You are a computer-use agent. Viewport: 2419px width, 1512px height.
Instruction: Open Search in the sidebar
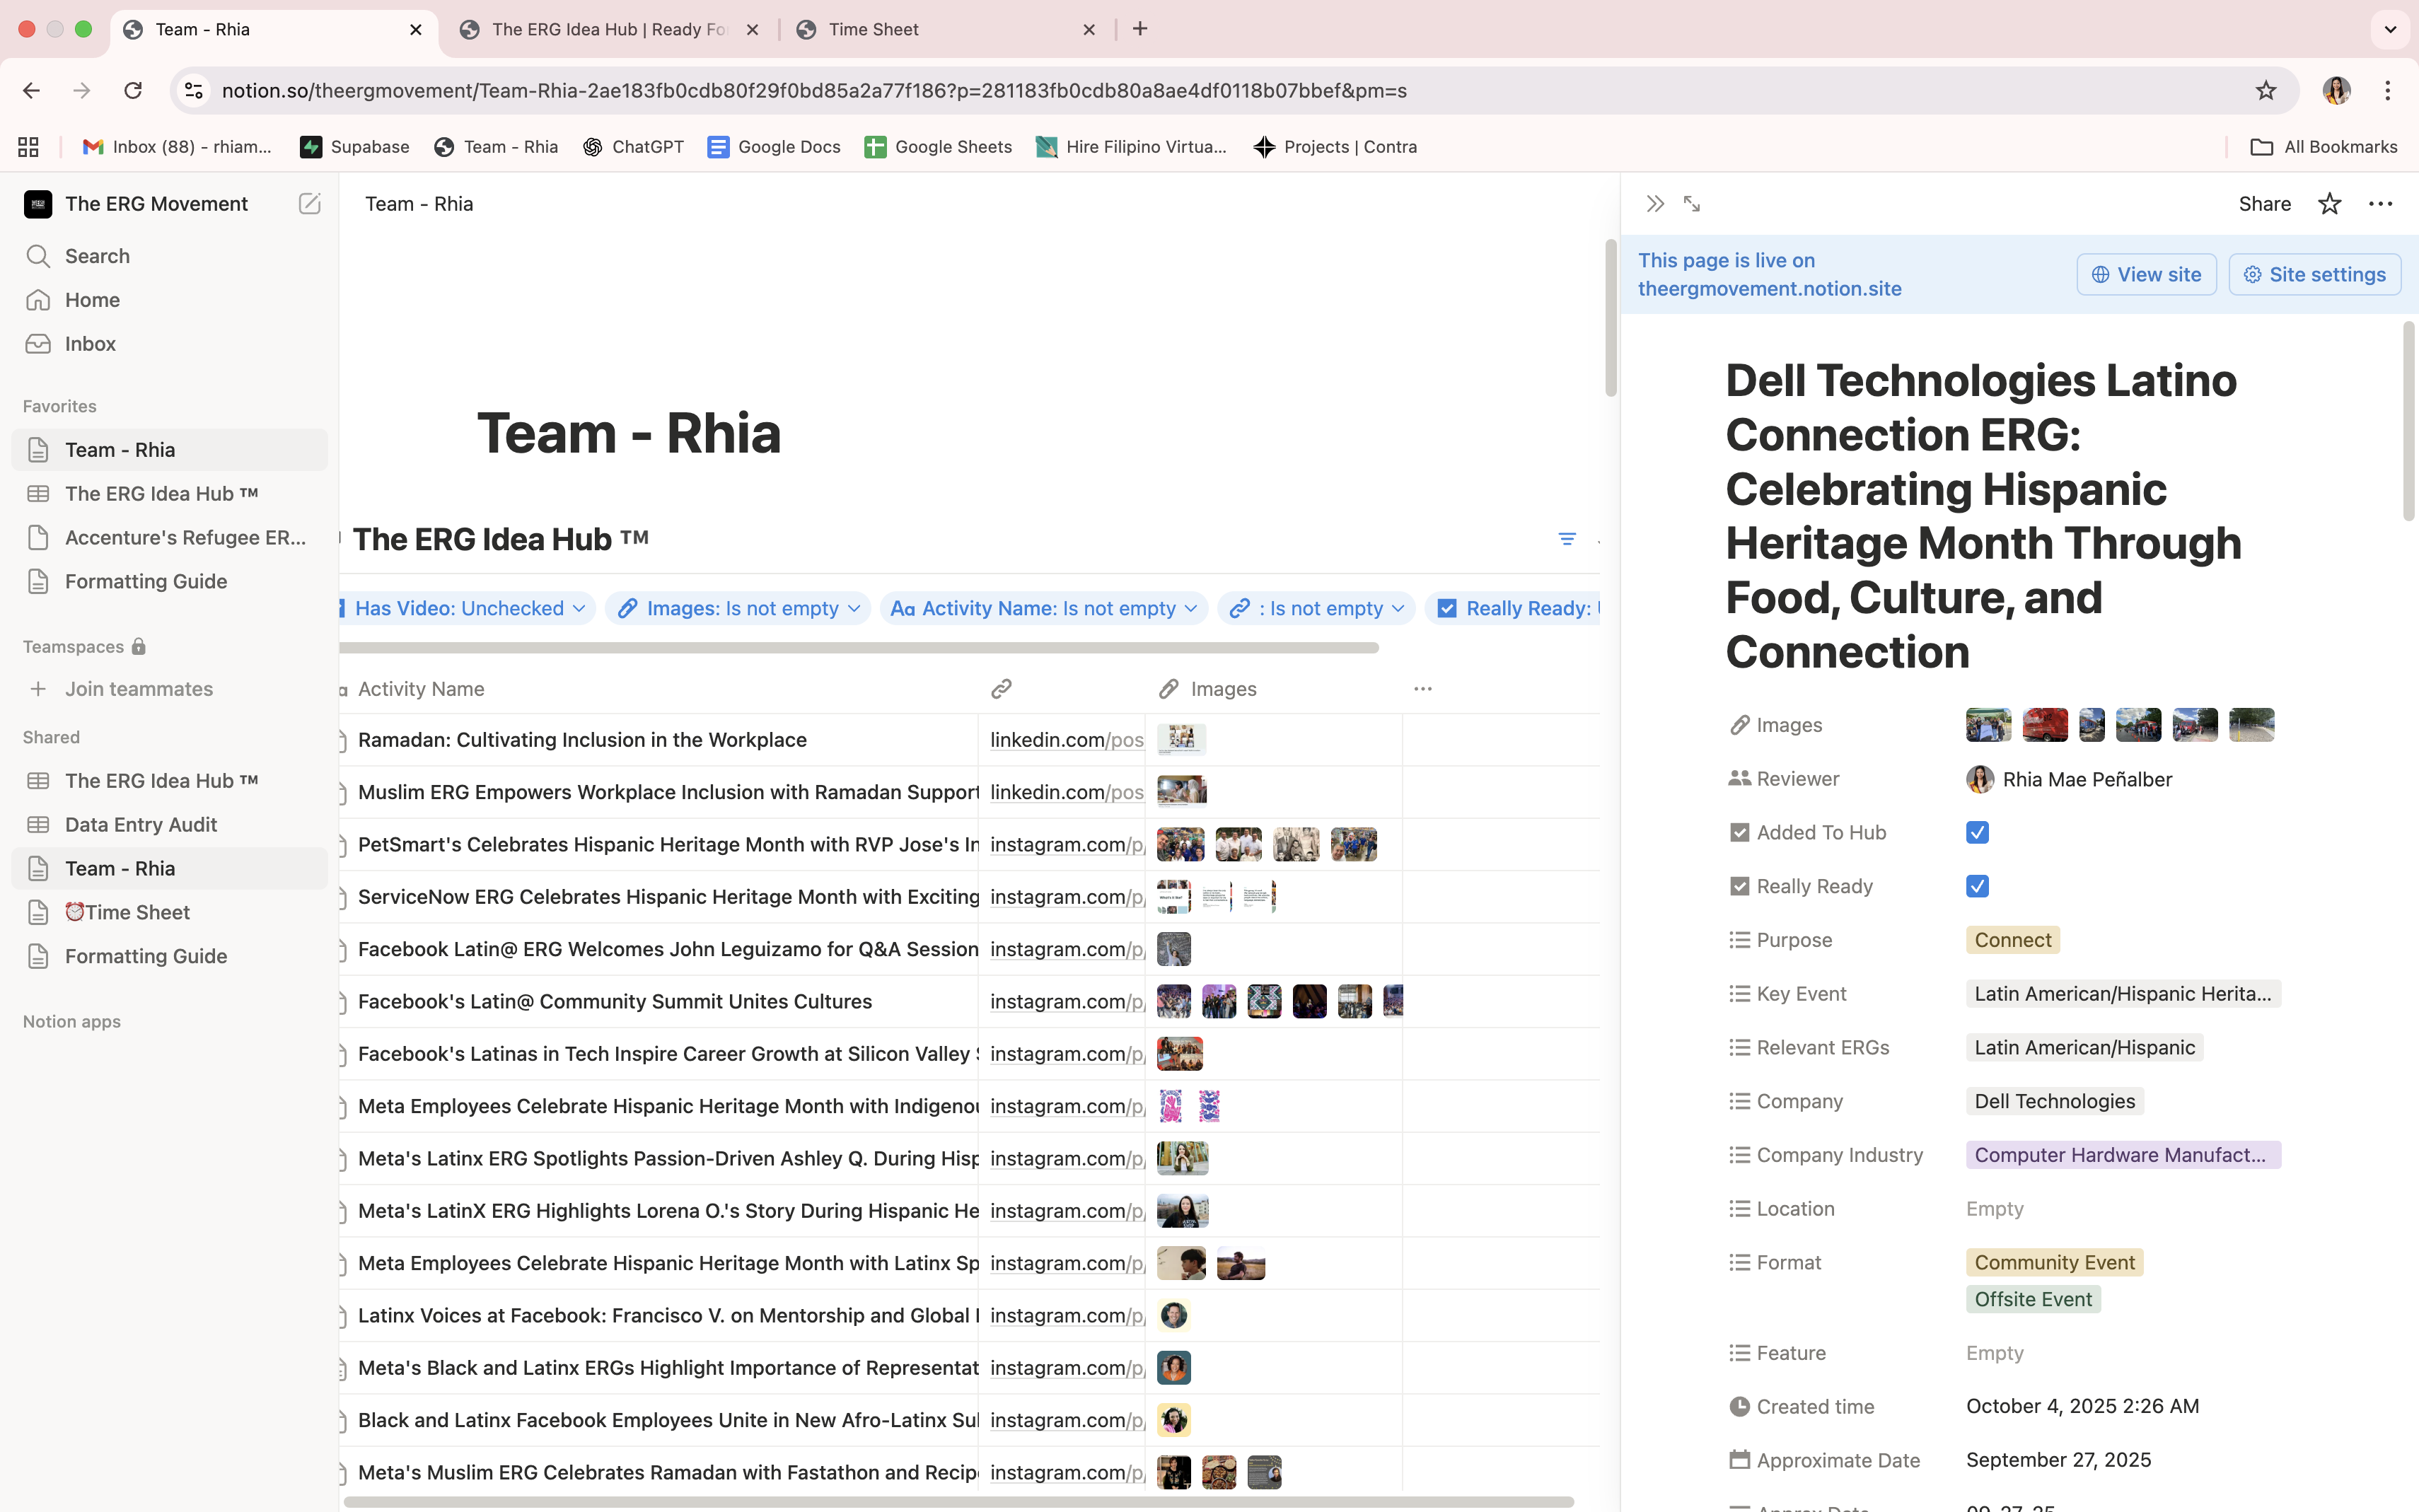pyautogui.click(x=97, y=256)
